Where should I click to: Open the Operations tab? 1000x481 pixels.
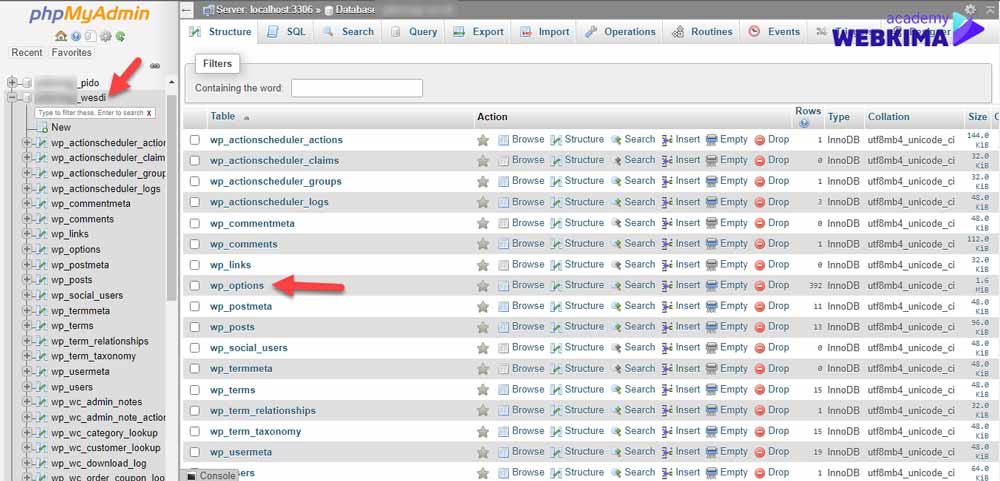pos(621,32)
